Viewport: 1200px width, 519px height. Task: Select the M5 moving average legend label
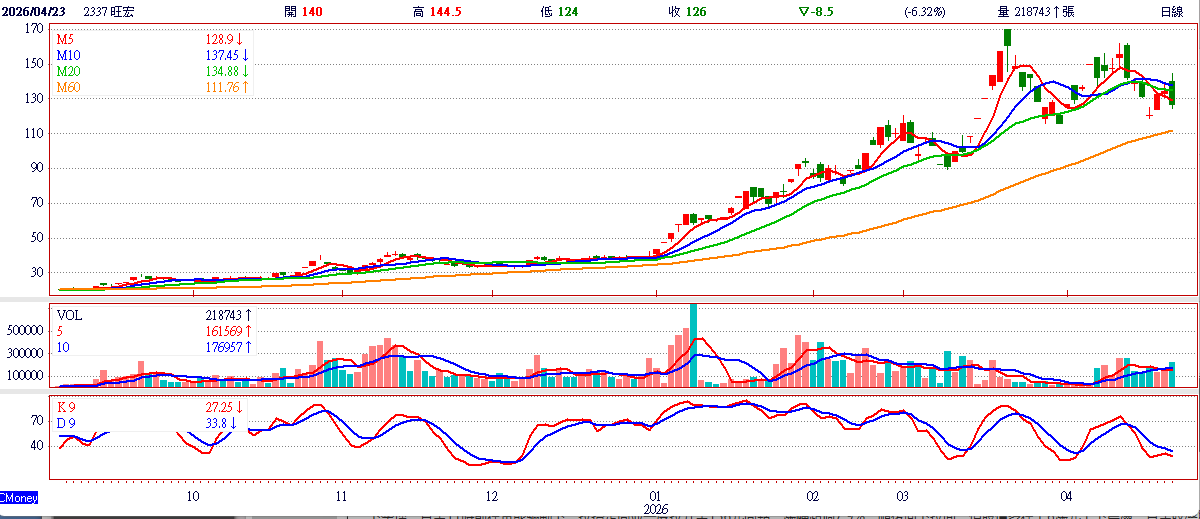click(x=66, y=38)
